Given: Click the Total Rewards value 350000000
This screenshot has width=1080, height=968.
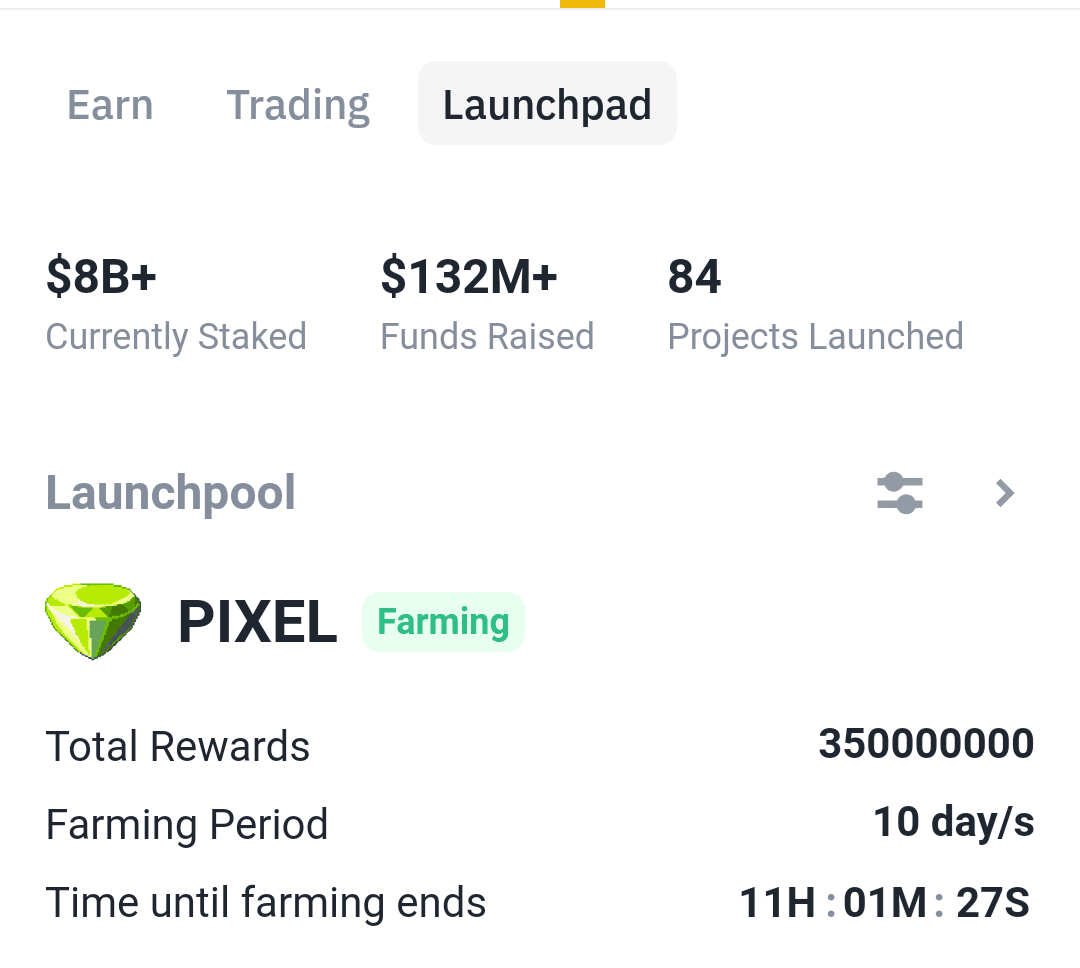Looking at the screenshot, I should [927, 743].
